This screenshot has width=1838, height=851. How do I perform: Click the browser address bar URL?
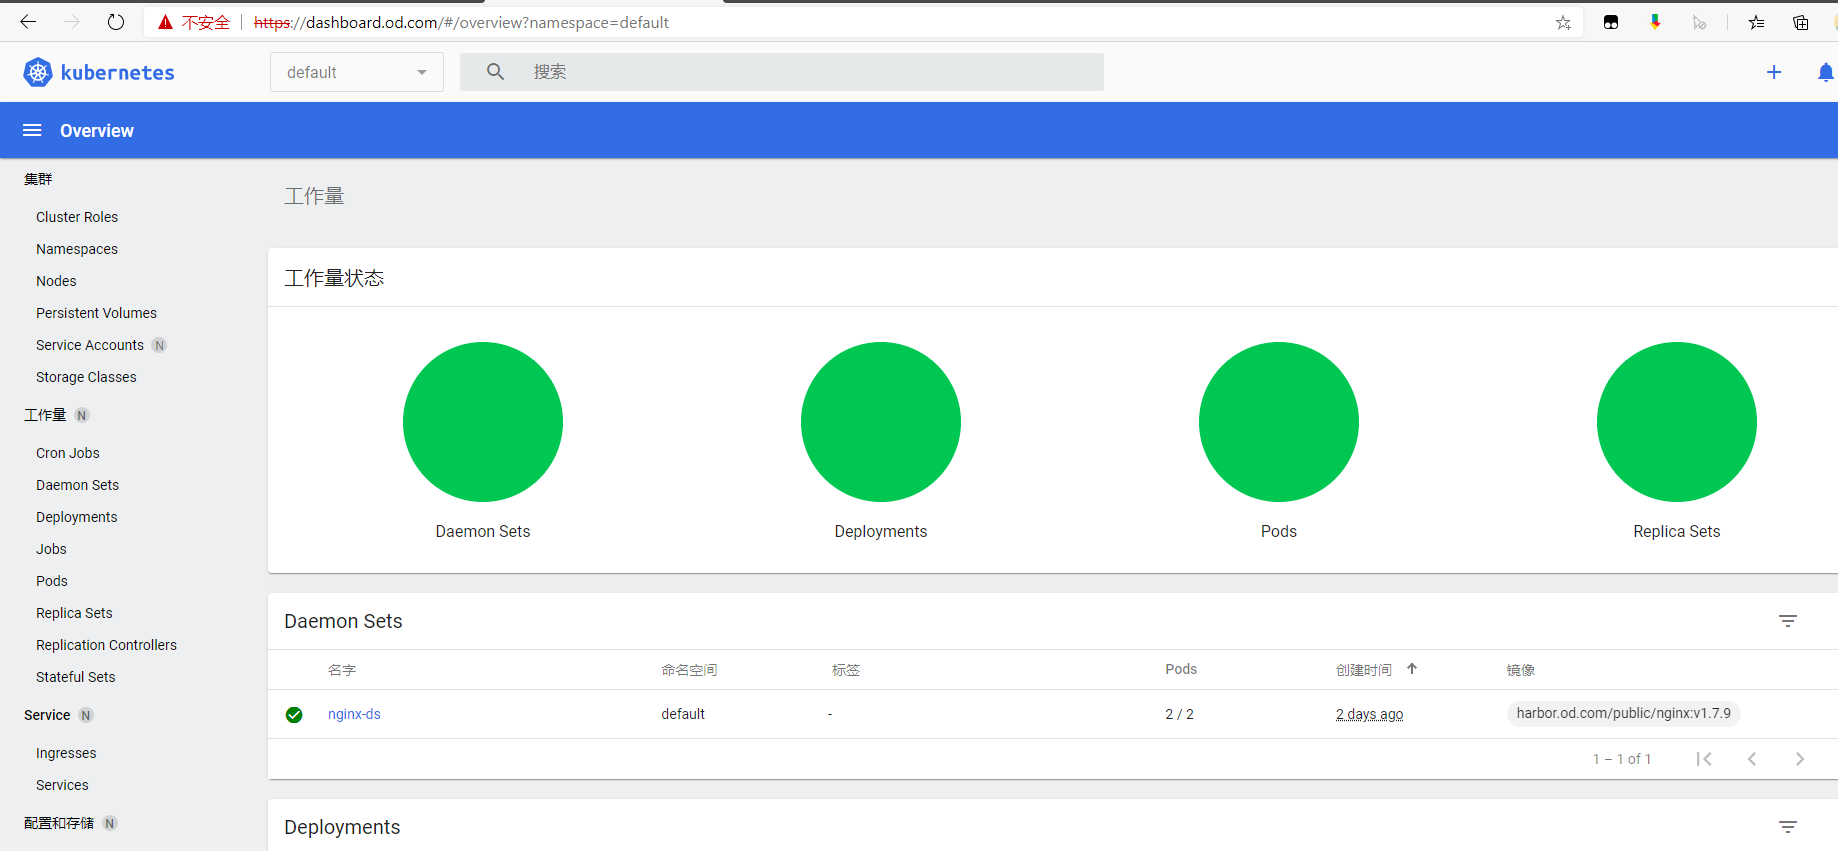point(461,22)
